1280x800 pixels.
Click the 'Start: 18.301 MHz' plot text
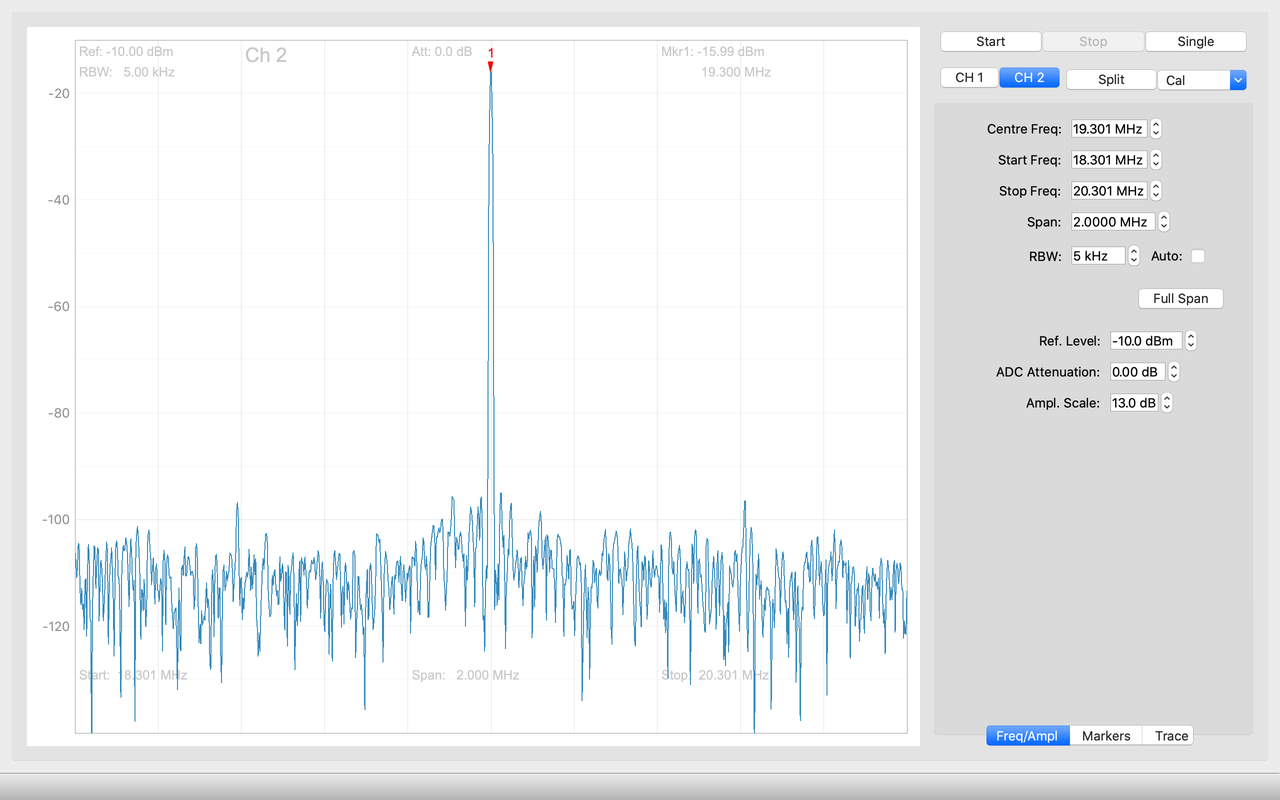pos(133,675)
